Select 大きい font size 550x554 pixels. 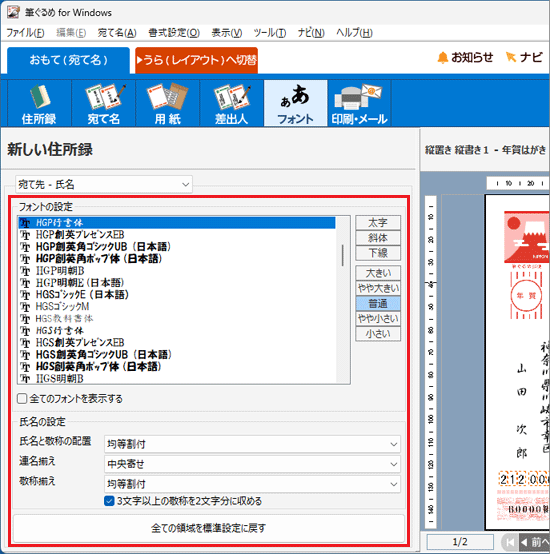(378, 273)
